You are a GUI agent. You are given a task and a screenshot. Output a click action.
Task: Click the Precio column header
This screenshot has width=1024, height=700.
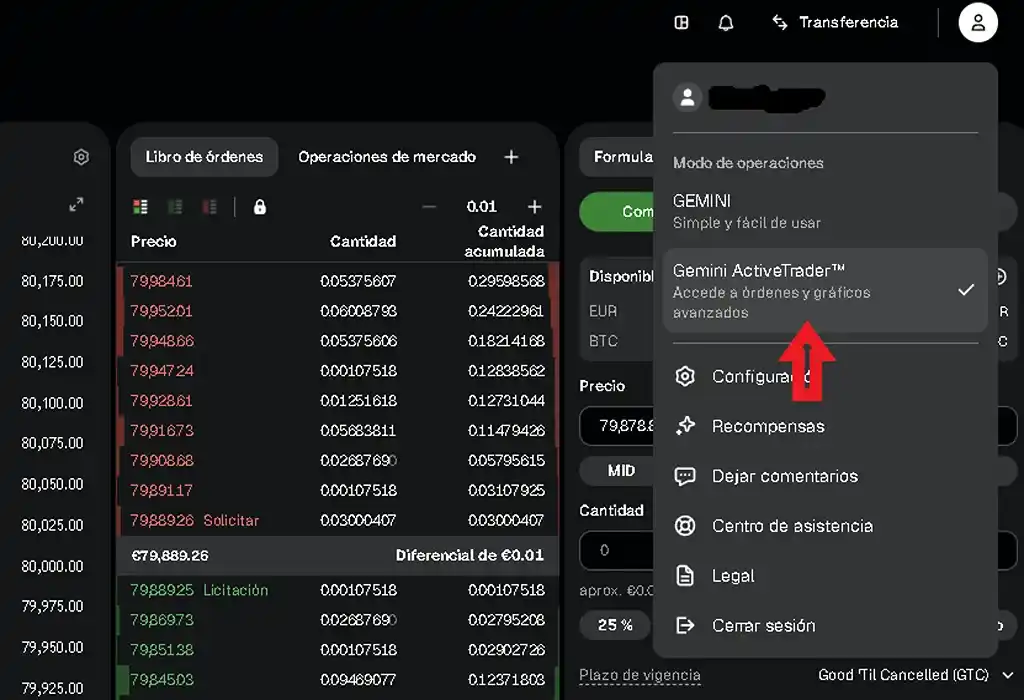coord(153,242)
